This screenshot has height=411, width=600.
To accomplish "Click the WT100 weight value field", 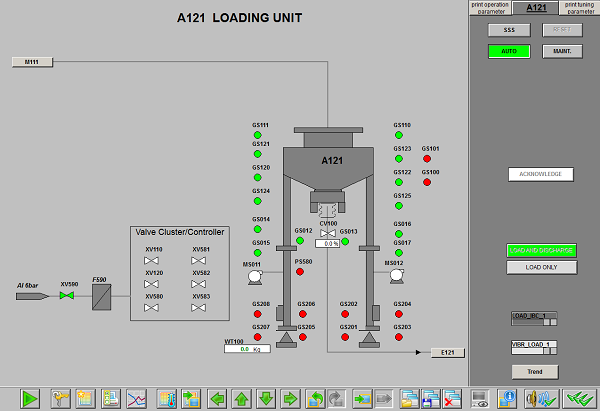I will pyautogui.click(x=247, y=349).
